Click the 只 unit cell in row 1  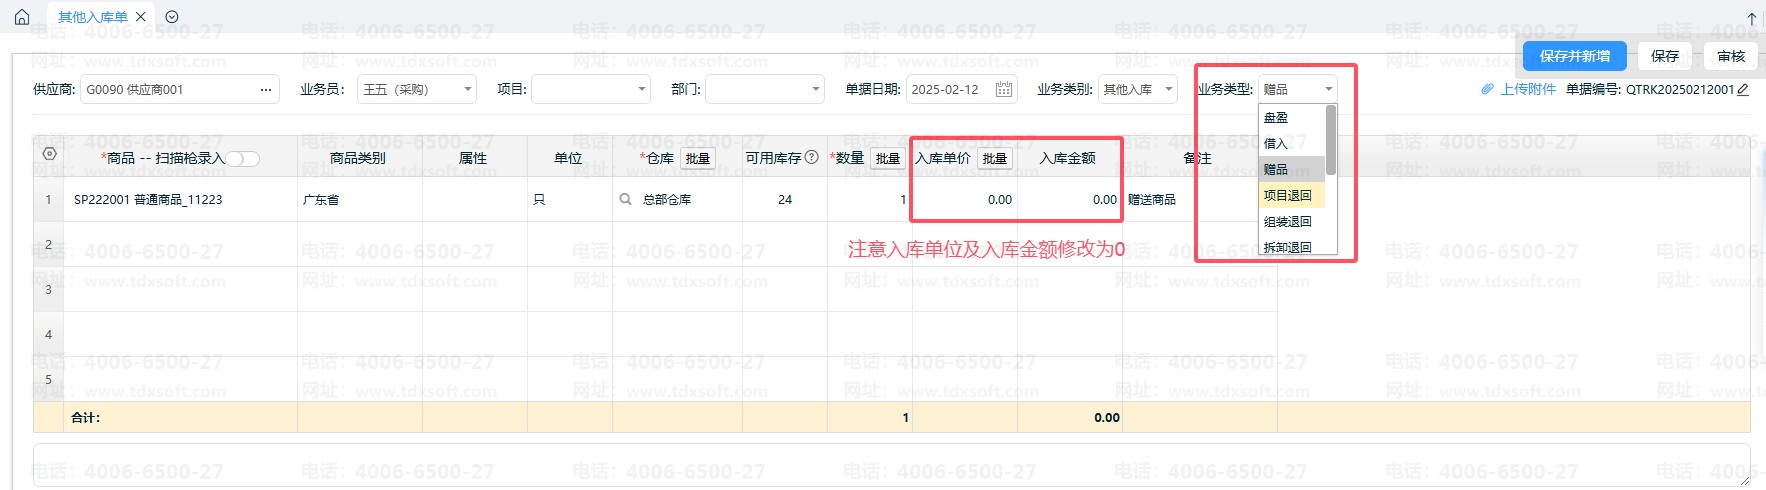570,199
